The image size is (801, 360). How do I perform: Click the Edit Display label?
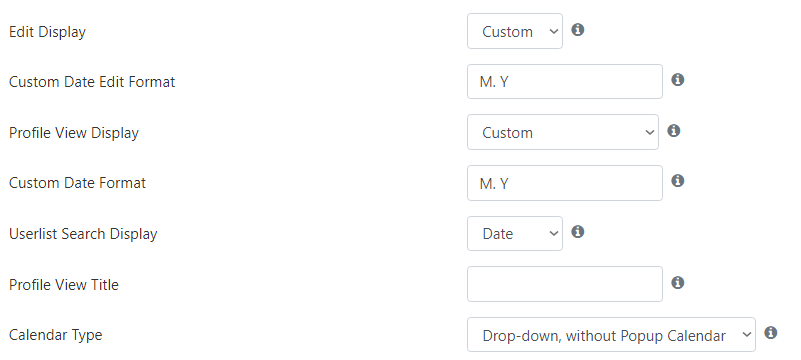(x=48, y=32)
